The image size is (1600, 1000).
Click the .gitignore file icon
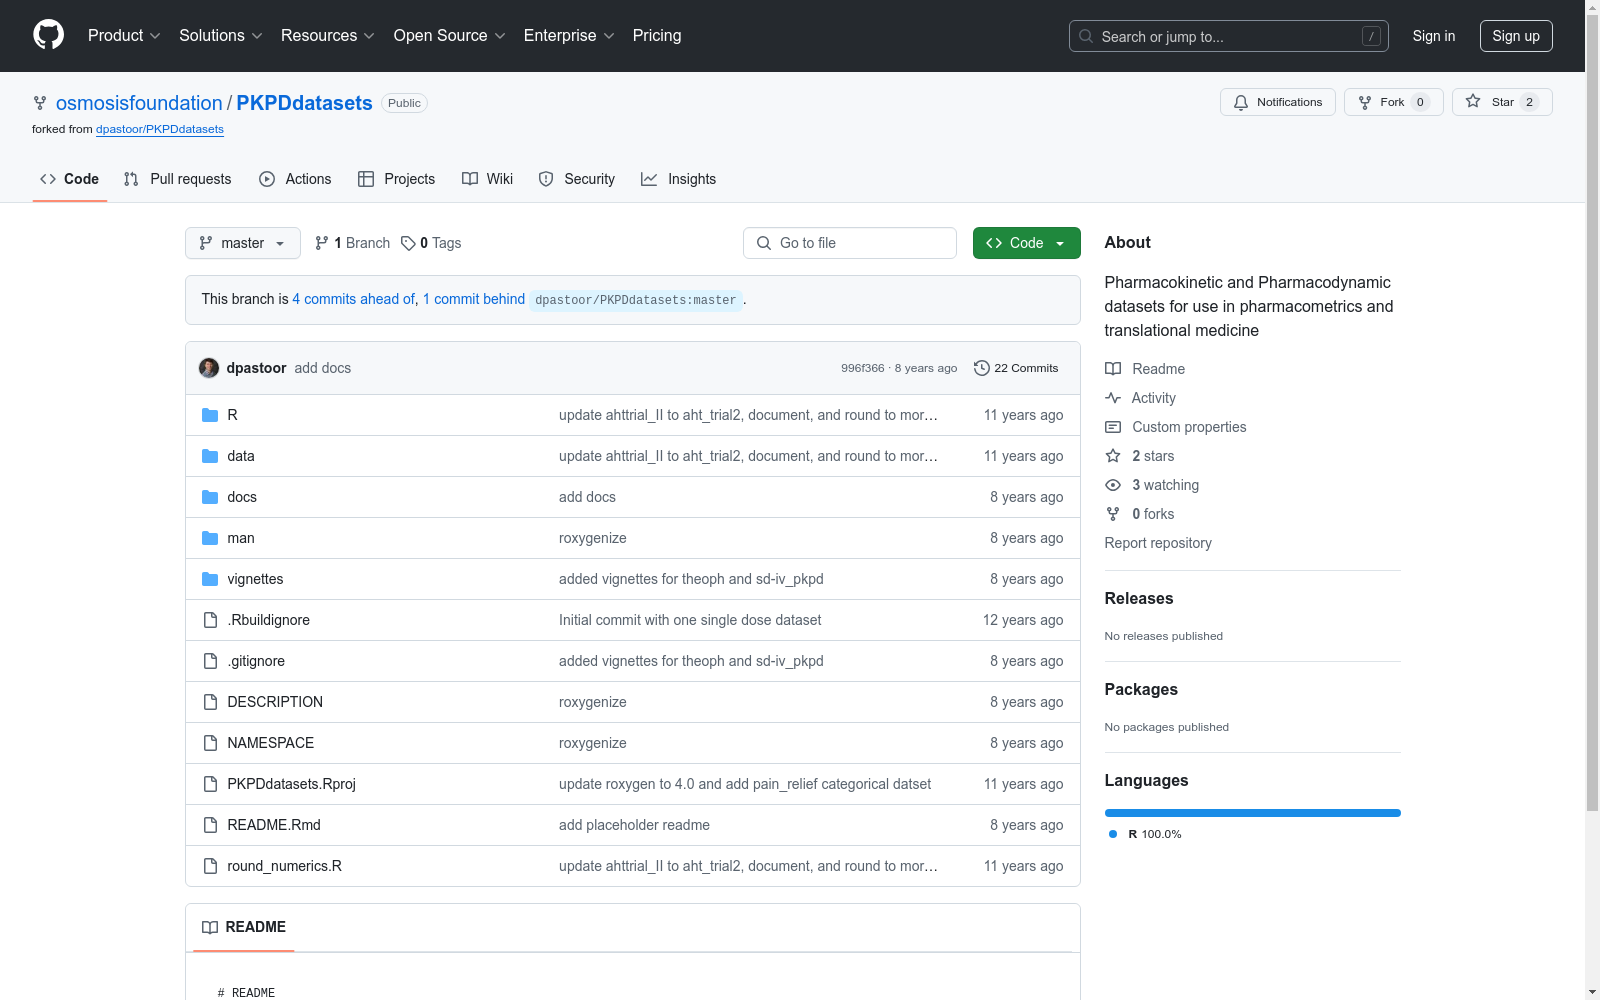coord(210,661)
